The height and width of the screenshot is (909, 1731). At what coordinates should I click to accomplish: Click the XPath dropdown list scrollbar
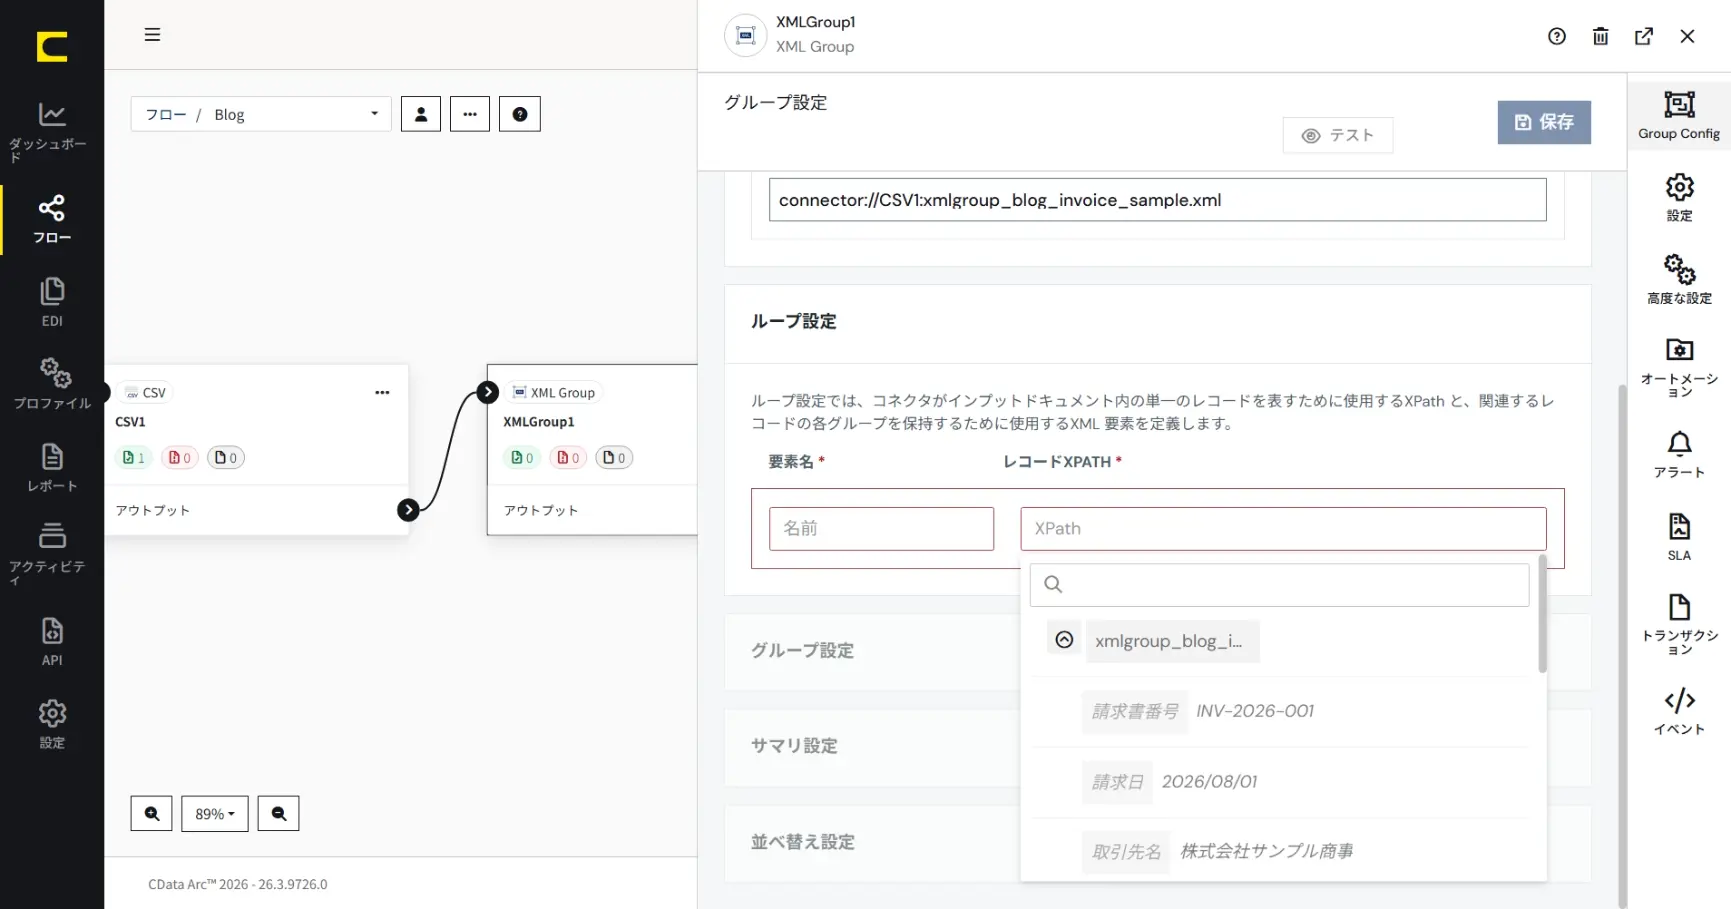pyautogui.click(x=1542, y=614)
